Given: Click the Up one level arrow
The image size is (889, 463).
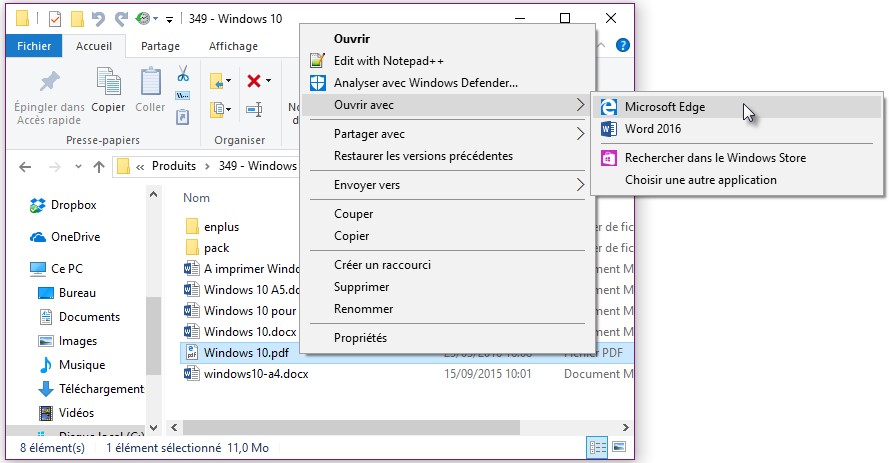Looking at the screenshot, I should pos(99,167).
